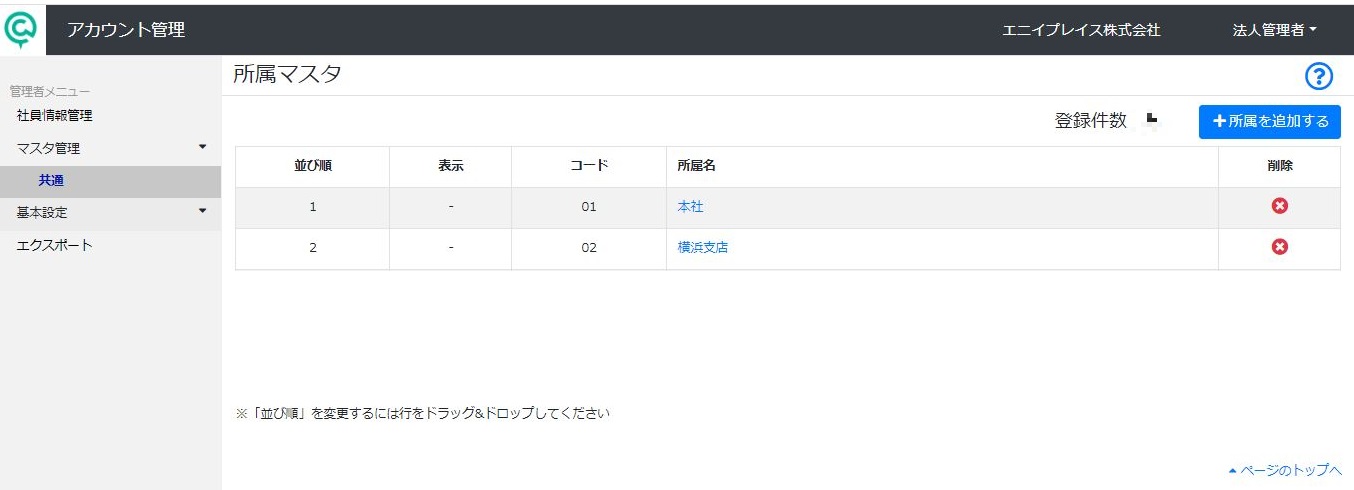Click the 並び順 column header
Screen dimensions: 1354x490
point(313,166)
